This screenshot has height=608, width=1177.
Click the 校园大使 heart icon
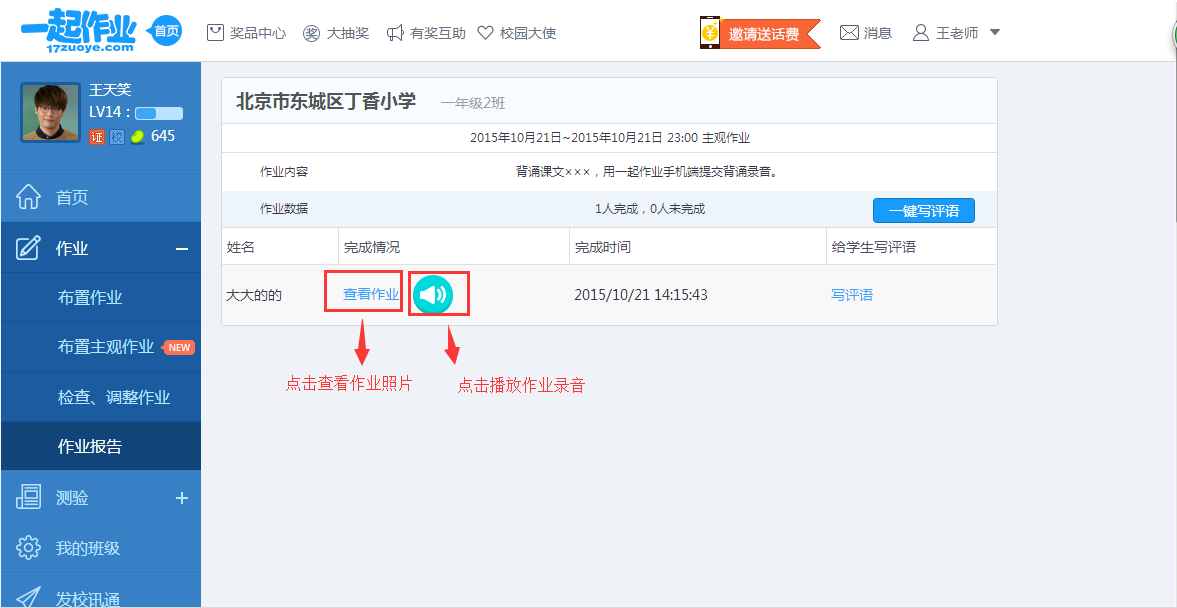[x=486, y=33]
